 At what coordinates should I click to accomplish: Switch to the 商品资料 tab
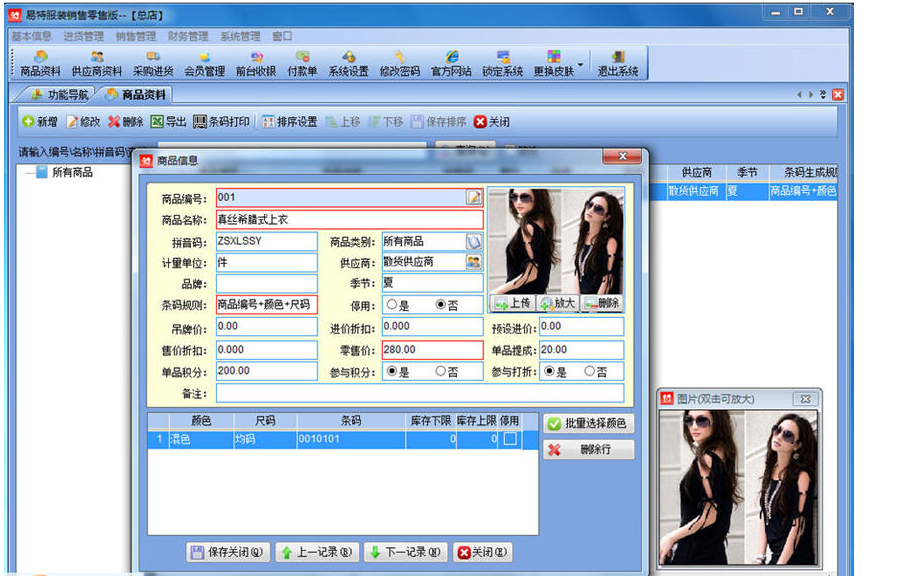pos(136,94)
